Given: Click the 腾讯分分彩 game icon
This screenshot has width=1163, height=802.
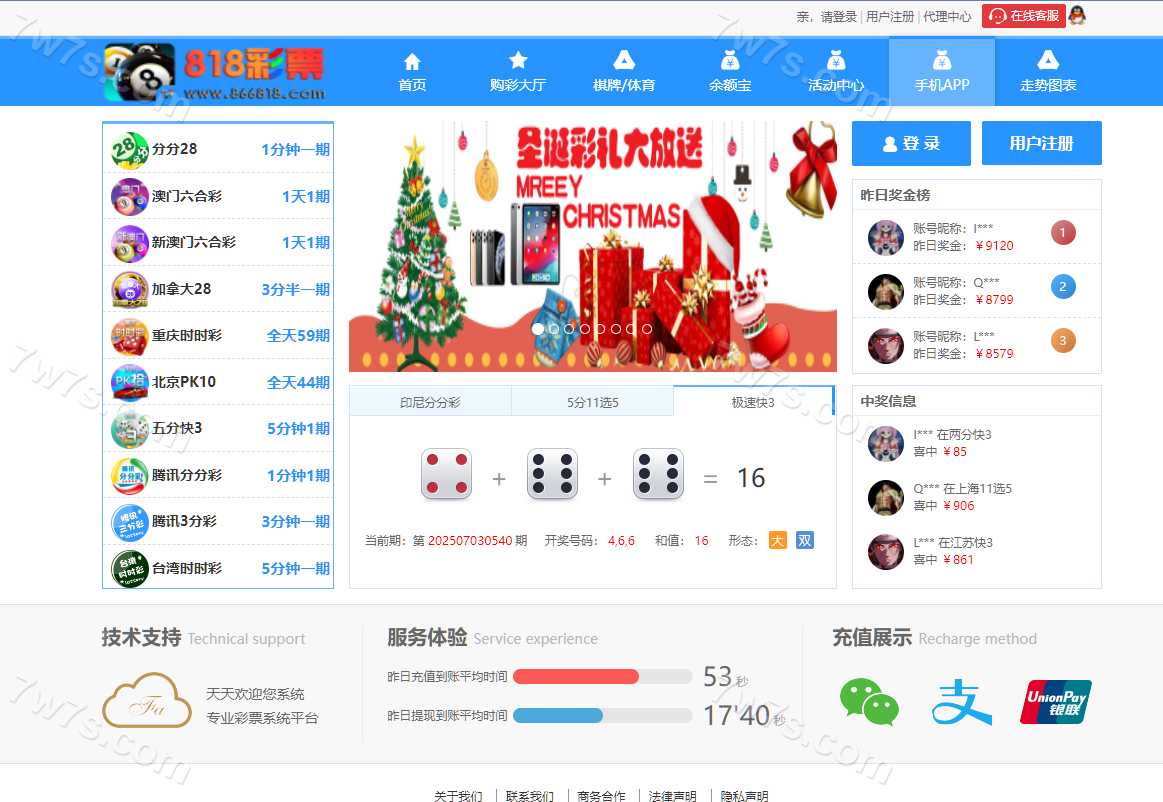Looking at the screenshot, I should [x=129, y=475].
